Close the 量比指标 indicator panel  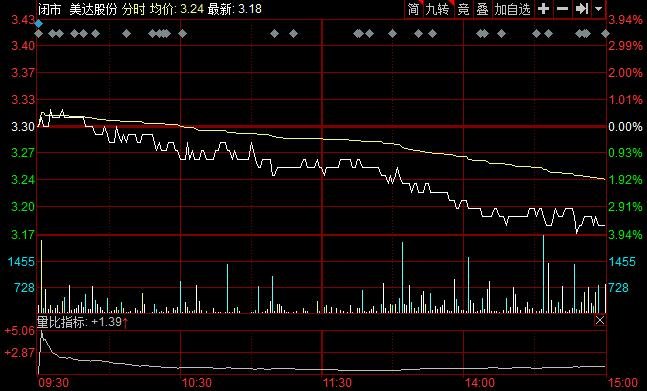click(600, 320)
